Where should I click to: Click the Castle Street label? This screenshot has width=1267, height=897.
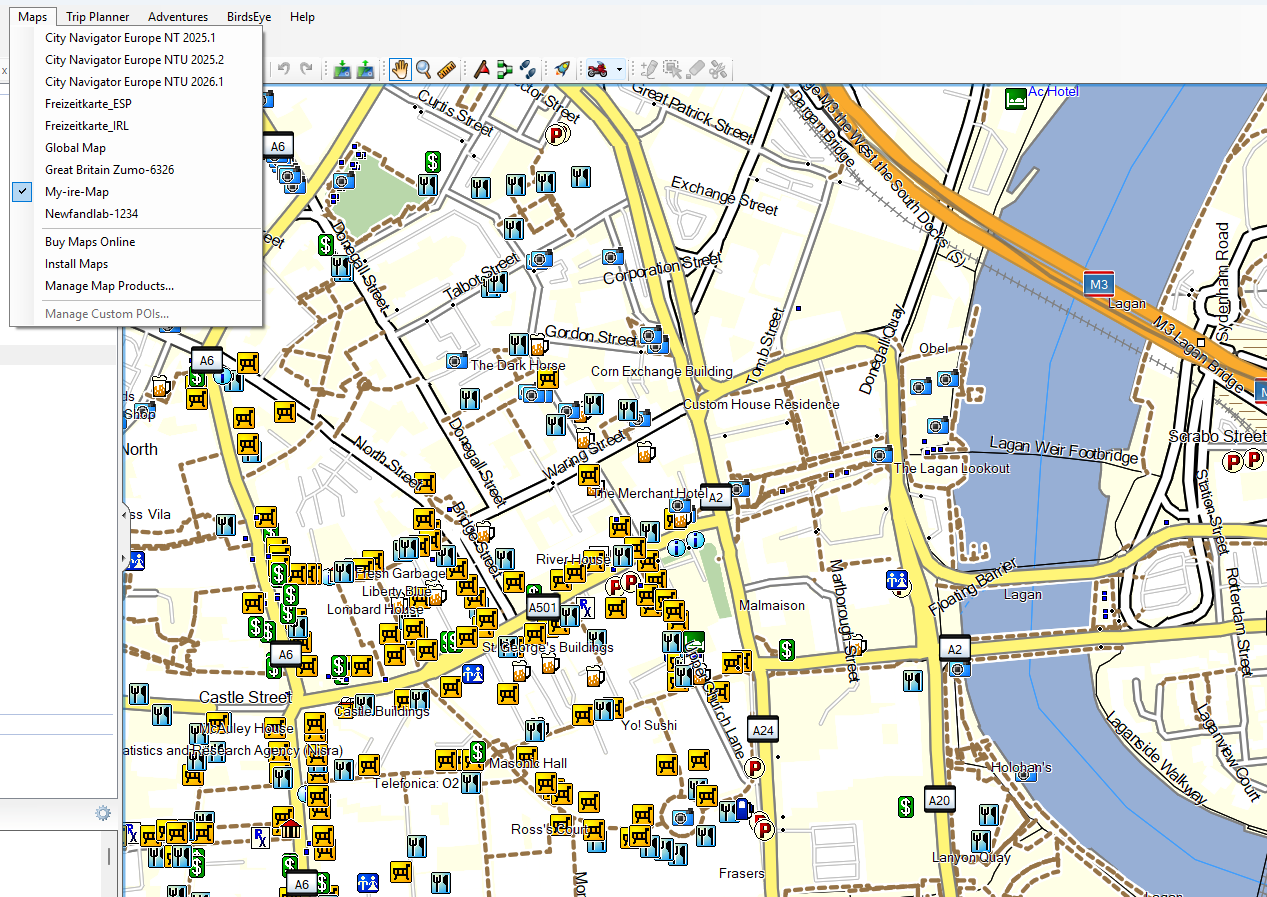(245, 697)
